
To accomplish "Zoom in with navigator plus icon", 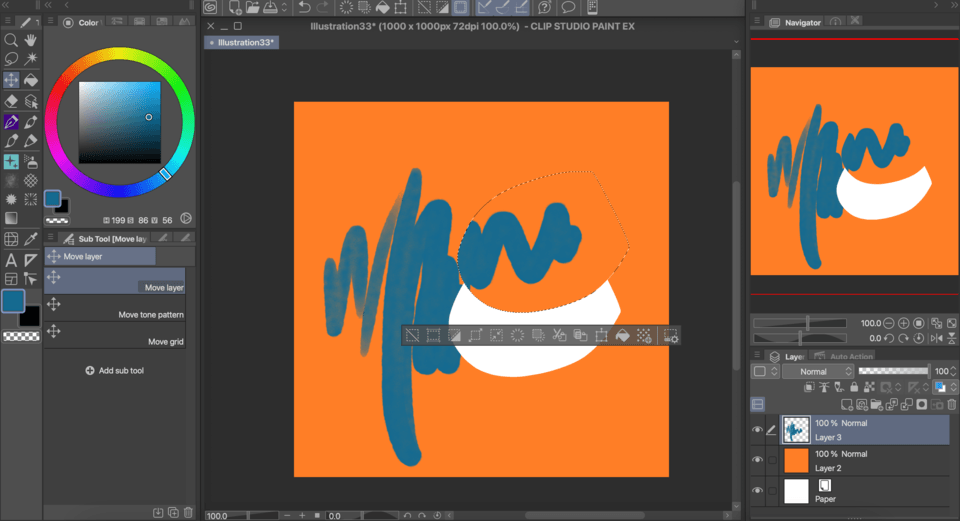I will coord(904,323).
